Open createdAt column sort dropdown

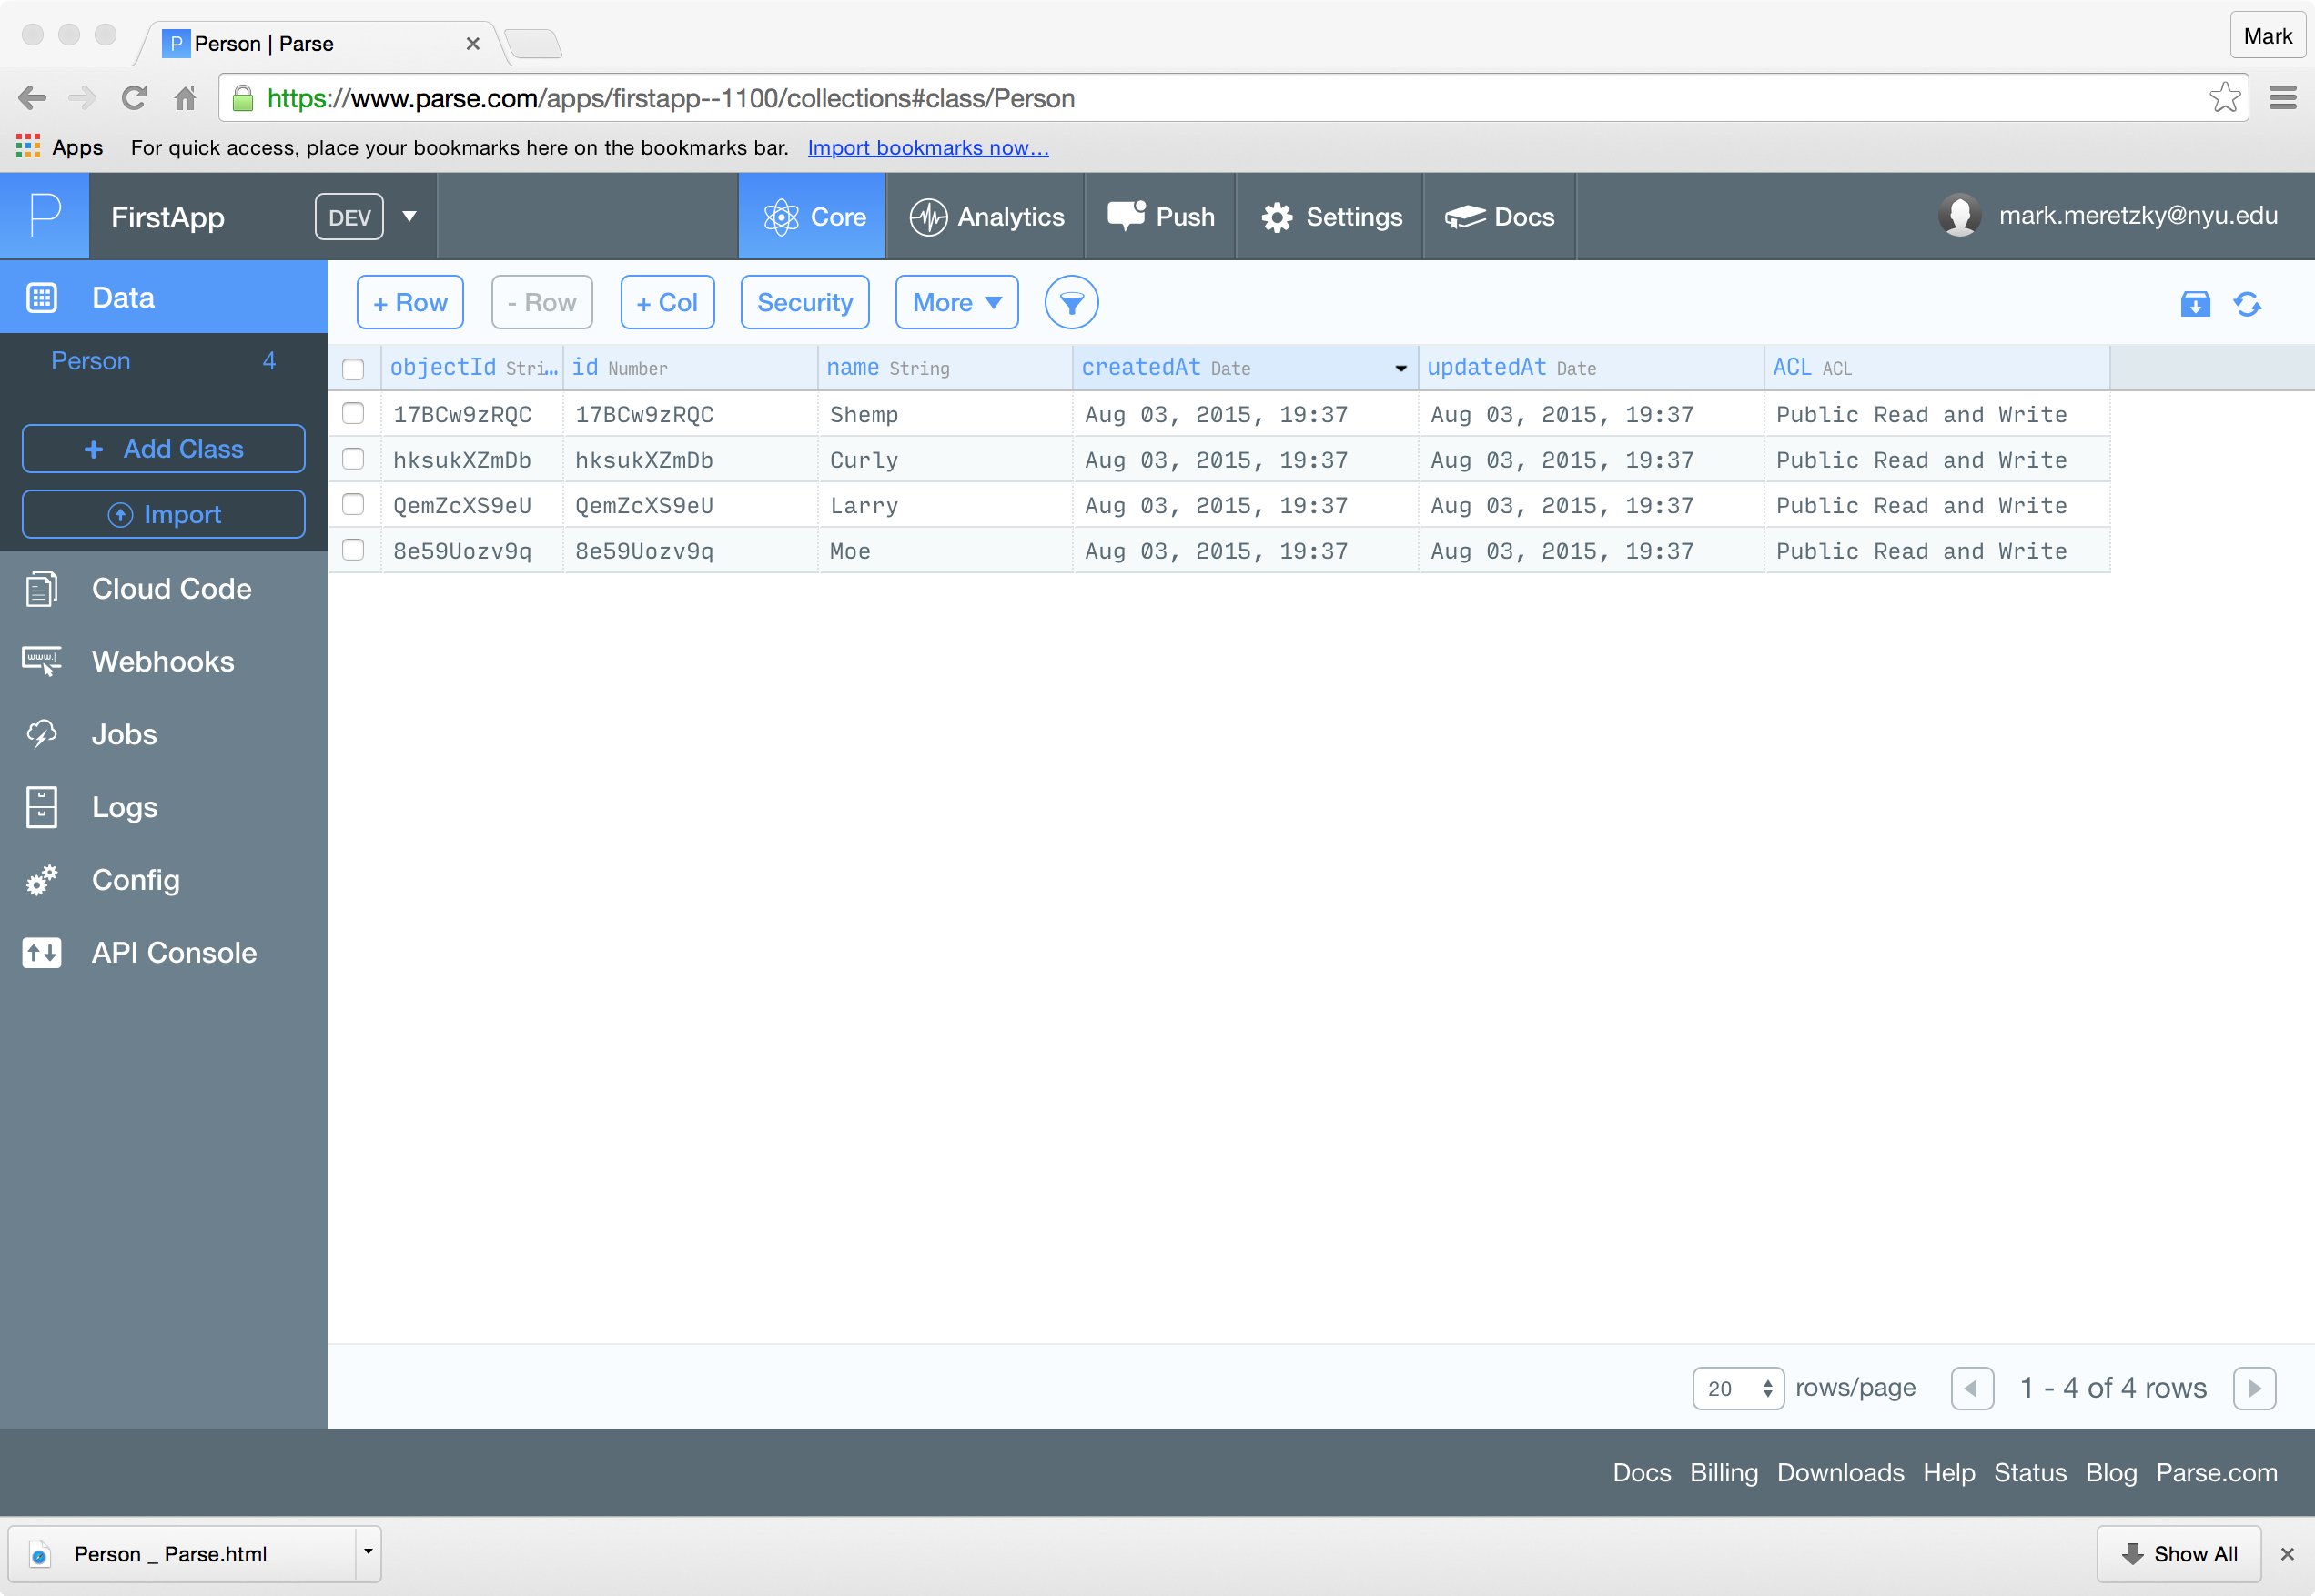[1400, 369]
